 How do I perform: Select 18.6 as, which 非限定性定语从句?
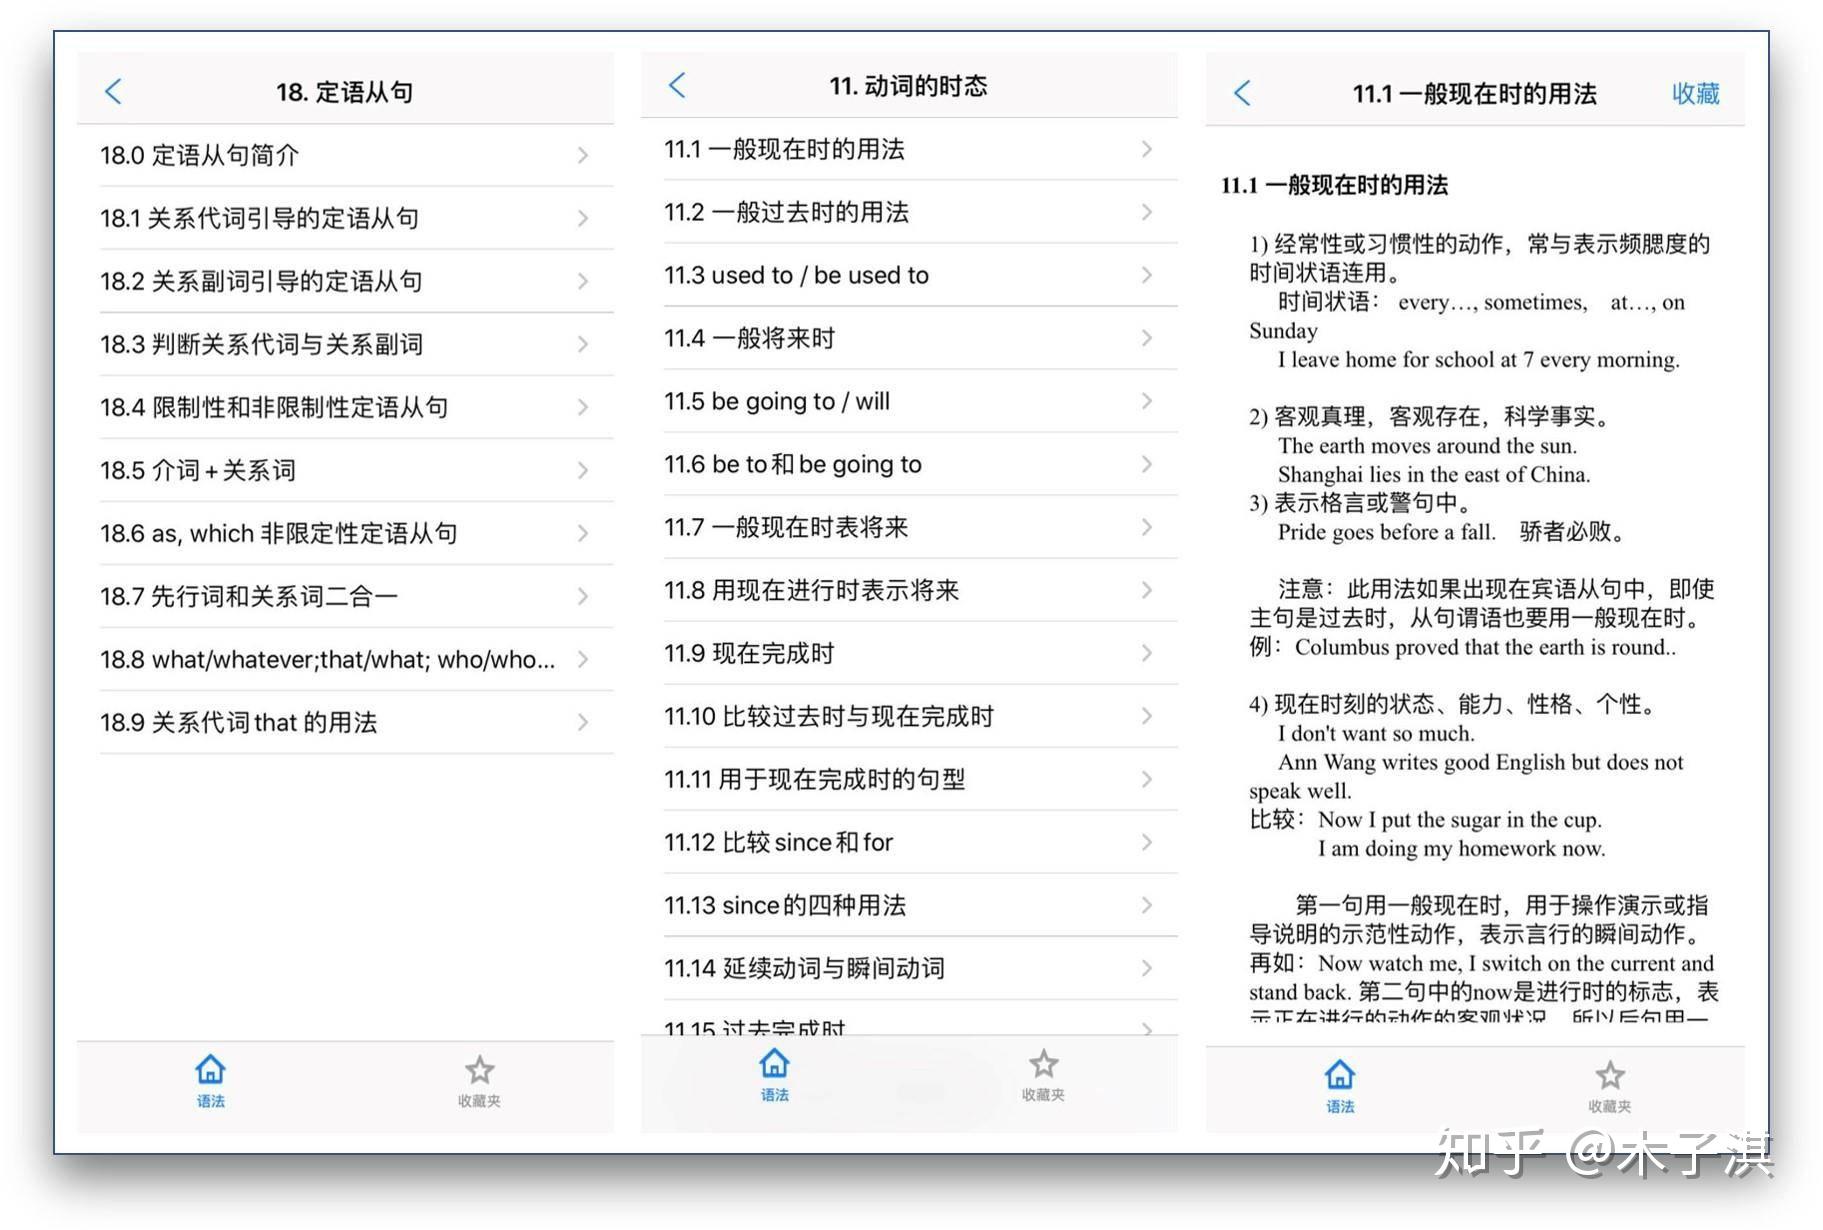(x=346, y=533)
